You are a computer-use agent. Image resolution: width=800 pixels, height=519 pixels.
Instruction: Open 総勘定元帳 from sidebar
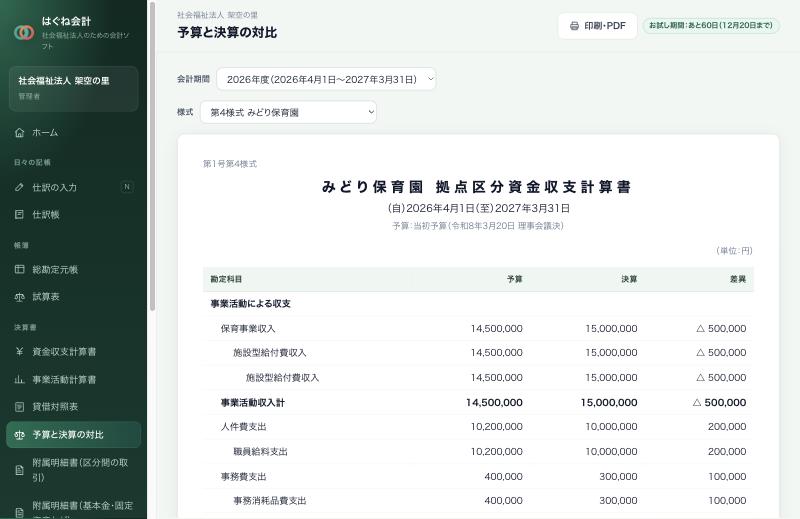[73, 269]
